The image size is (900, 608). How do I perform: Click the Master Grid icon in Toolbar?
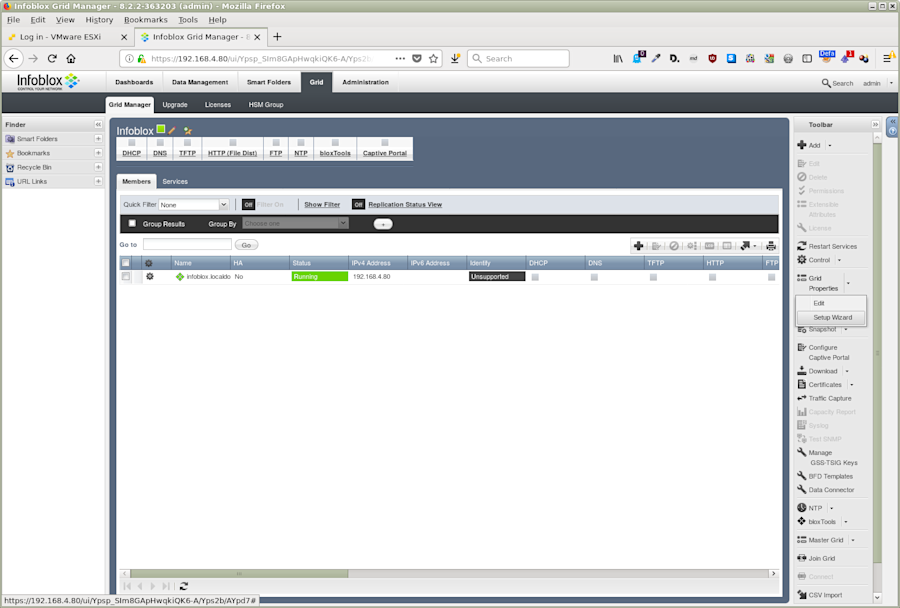[x=801, y=540]
